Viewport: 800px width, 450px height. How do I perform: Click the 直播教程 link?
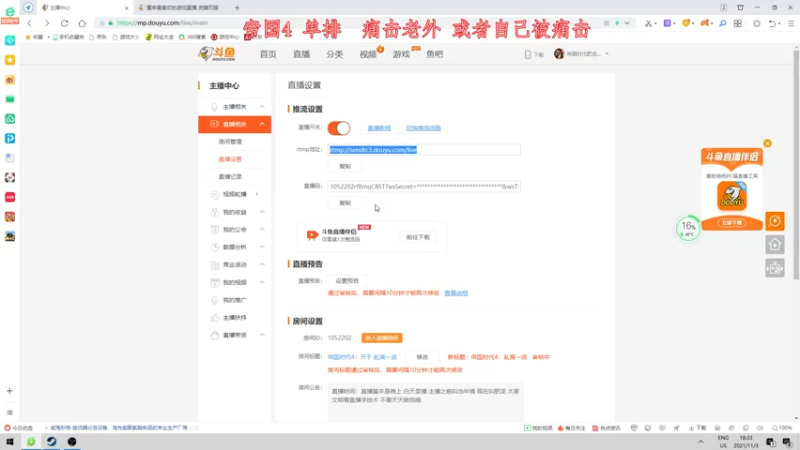pos(379,128)
